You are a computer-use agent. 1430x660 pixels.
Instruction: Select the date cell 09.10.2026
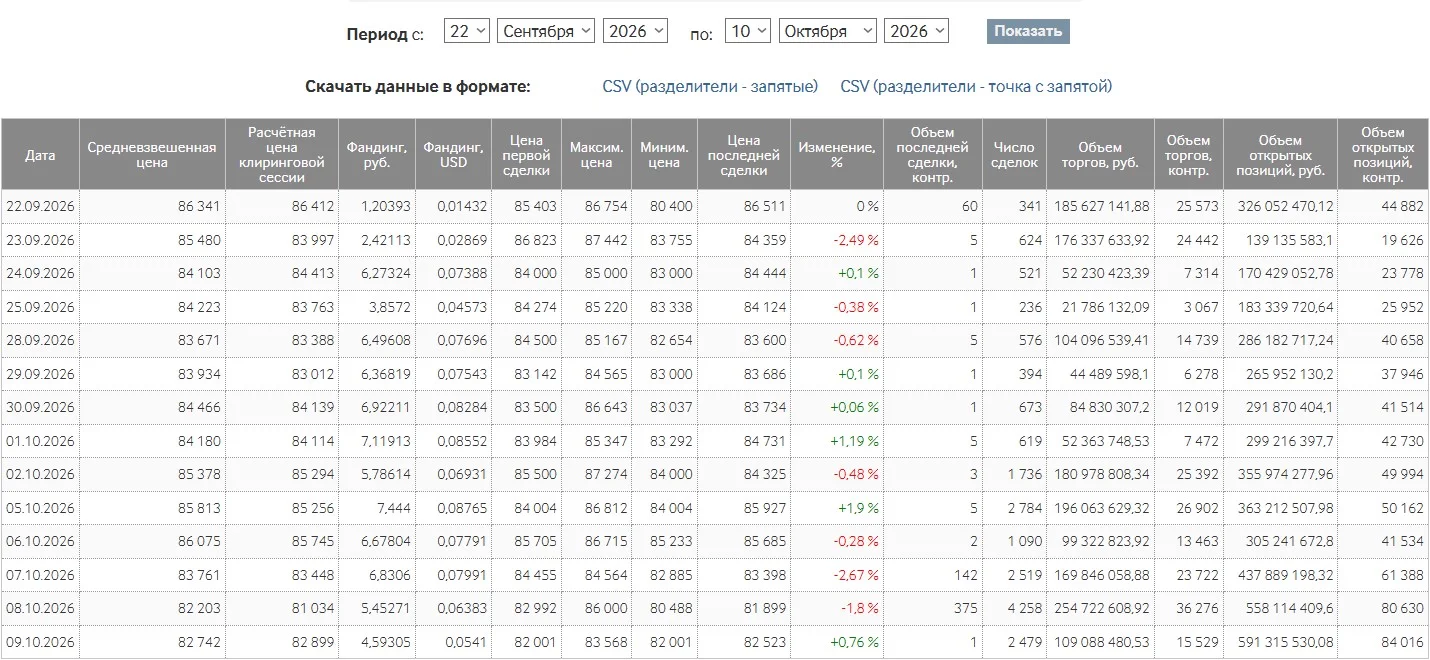click(40, 642)
